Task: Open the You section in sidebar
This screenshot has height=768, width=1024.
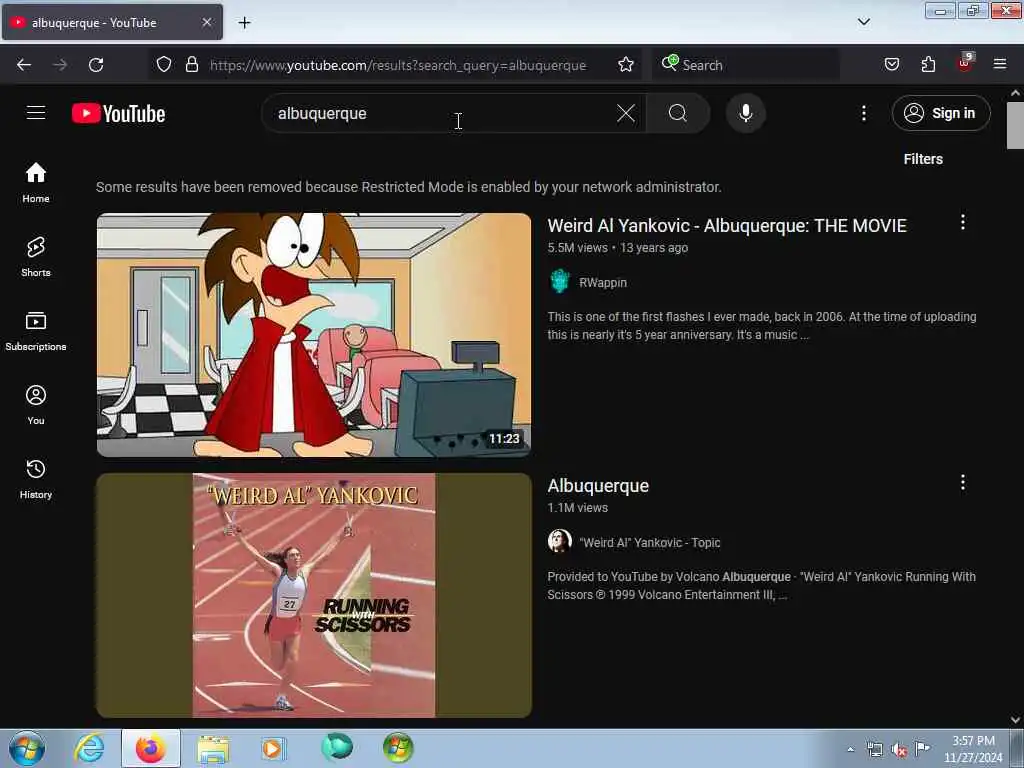Action: coord(36,405)
